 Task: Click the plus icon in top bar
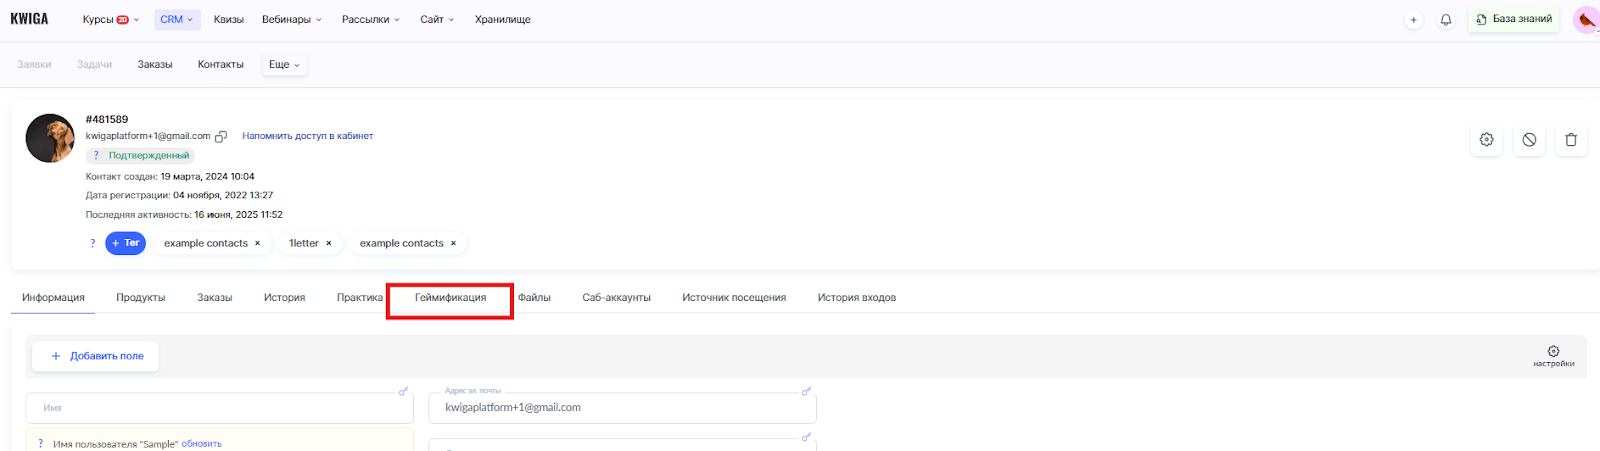click(1413, 20)
